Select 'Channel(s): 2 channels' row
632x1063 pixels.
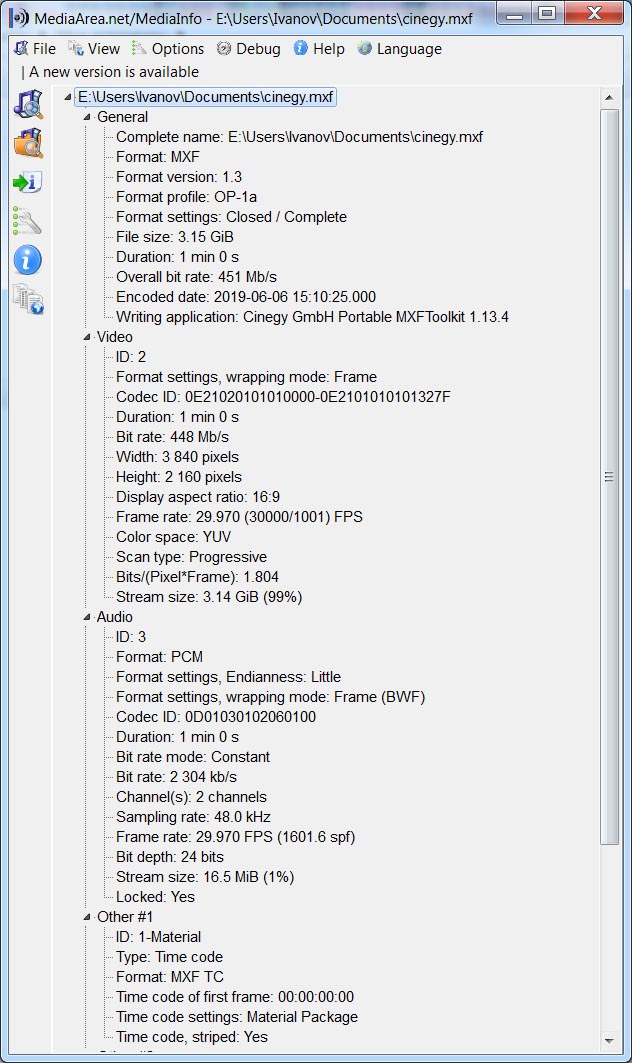coord(191,797)
